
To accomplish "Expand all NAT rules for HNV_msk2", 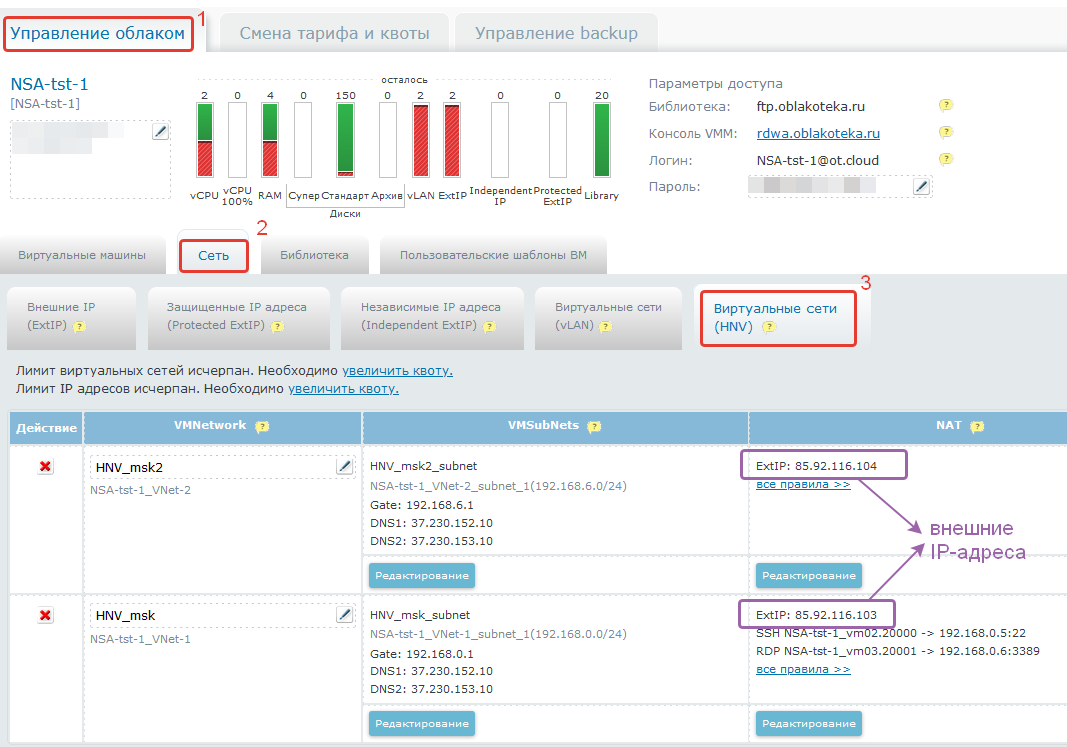I will 803,485.
